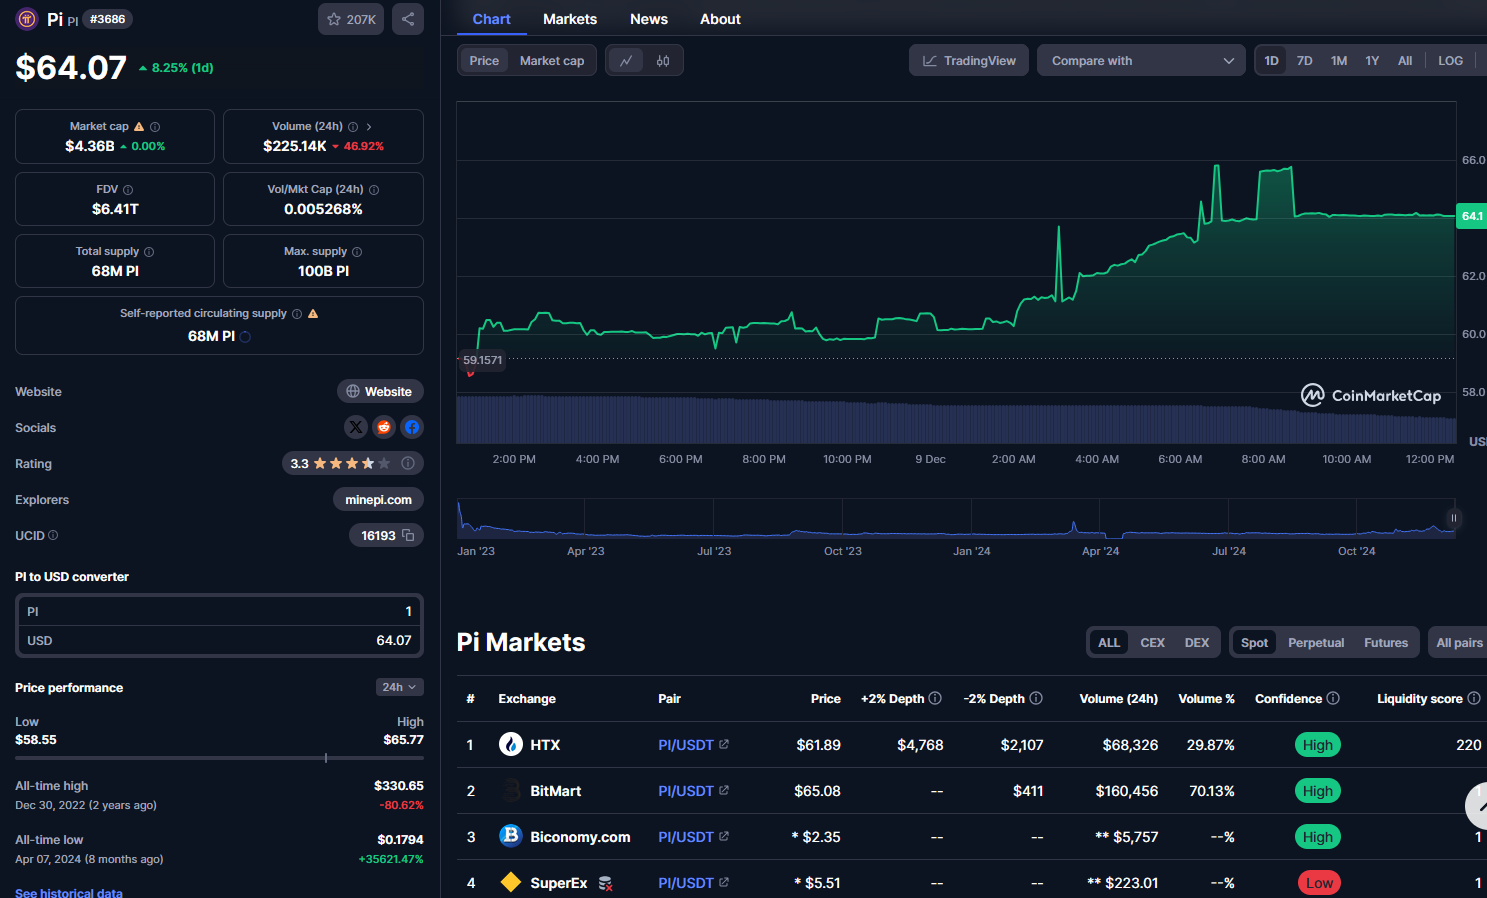Click the Confidence column info icon
This screenshot has width=1487, height=898.
[x=1333, y=698]
